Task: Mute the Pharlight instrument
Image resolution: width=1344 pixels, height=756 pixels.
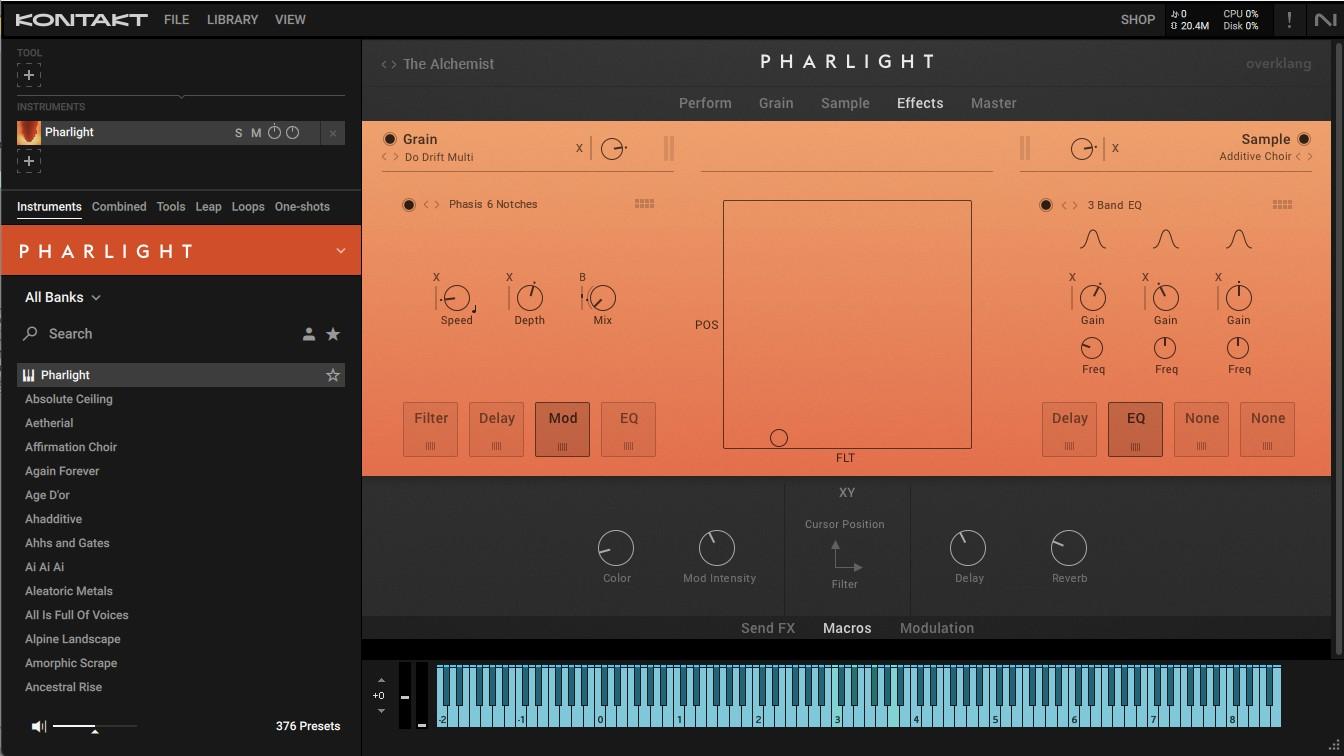Action: [255, 131]
